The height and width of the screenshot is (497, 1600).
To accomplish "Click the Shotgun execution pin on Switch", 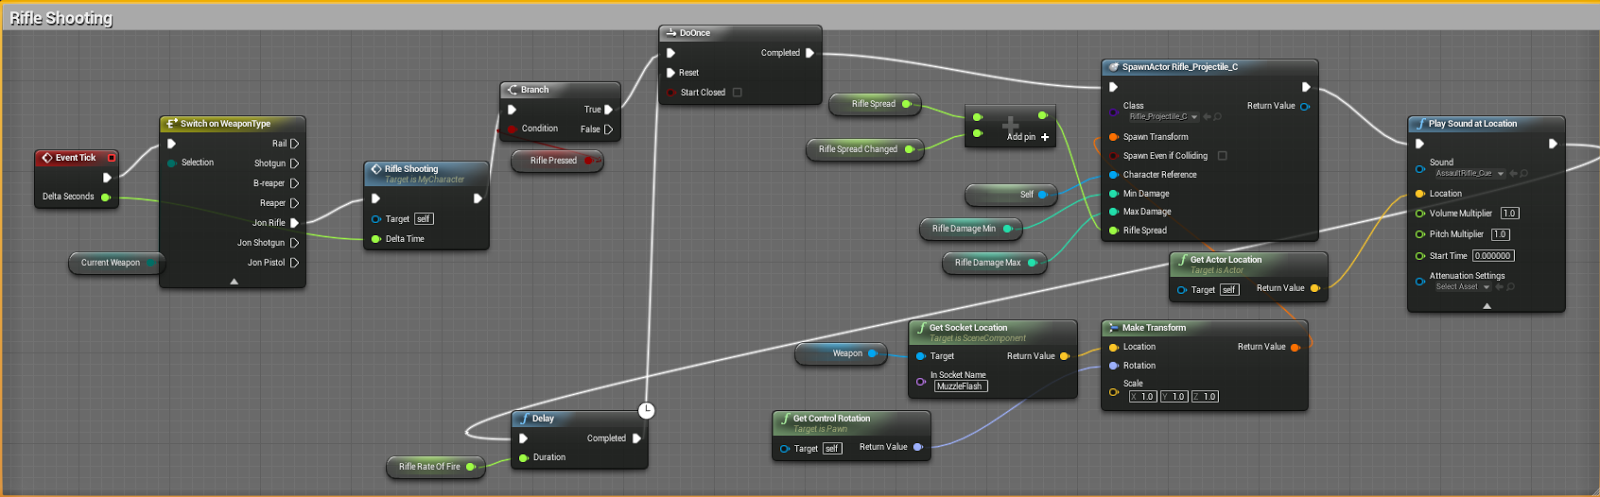I will [294, 163].
